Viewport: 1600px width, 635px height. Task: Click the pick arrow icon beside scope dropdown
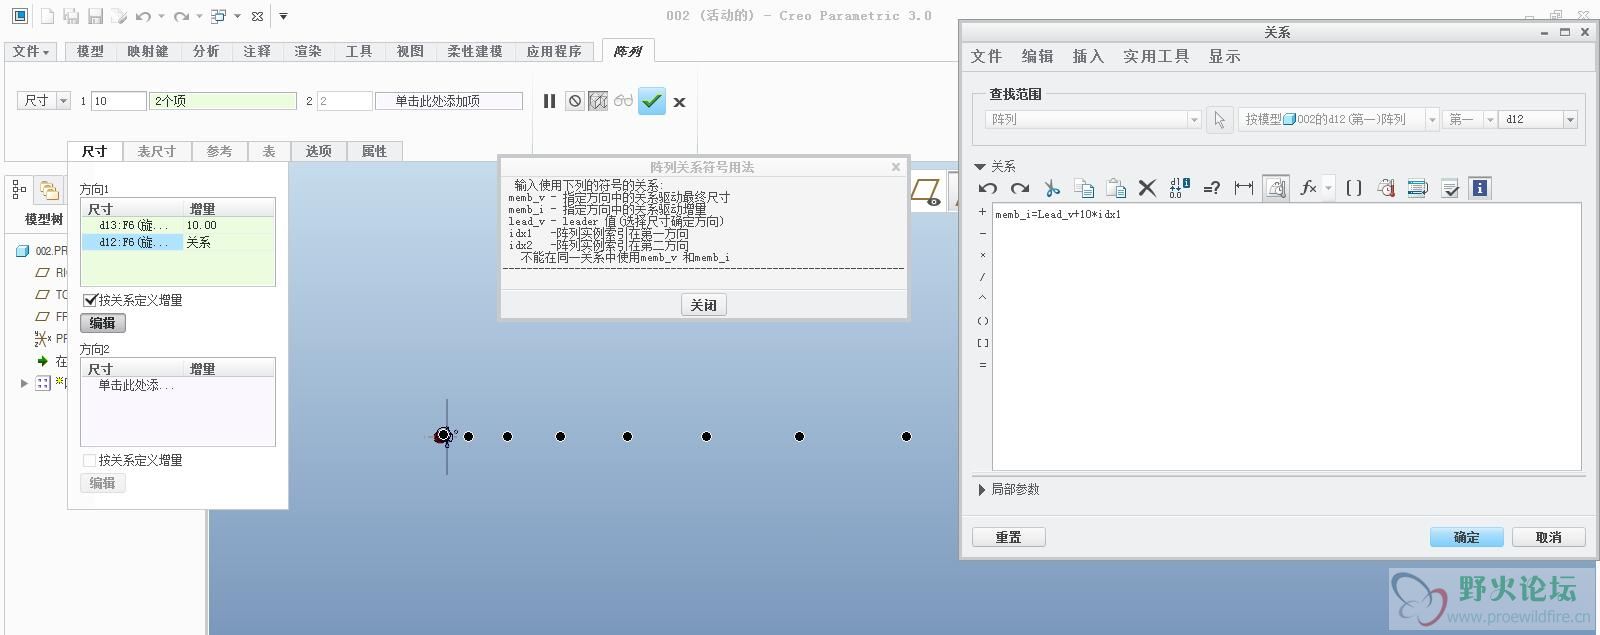(x=1219, y=119)
